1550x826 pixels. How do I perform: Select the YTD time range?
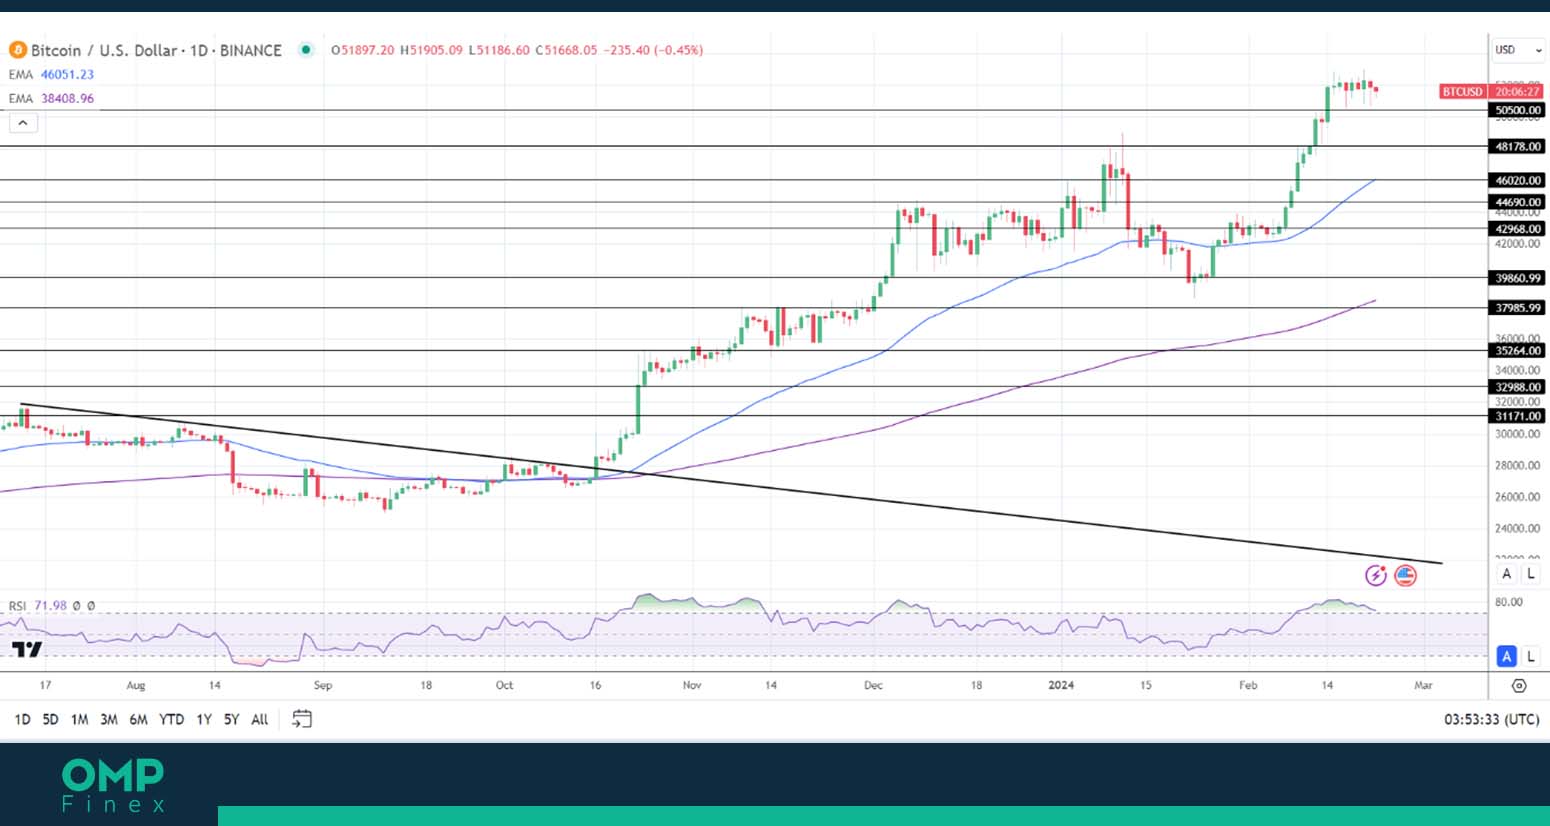point(172,719)
